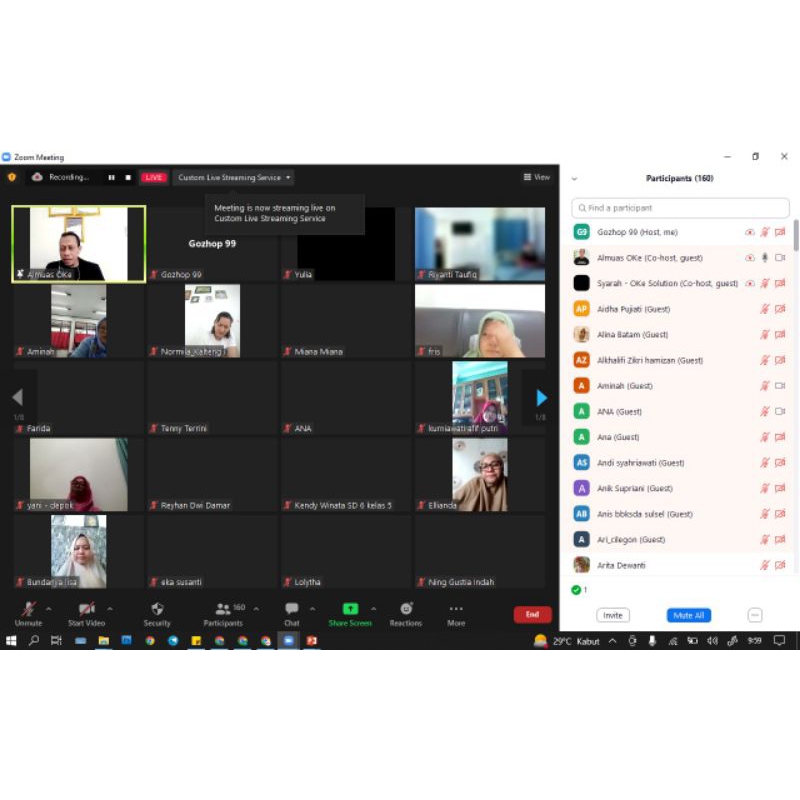Open the Chat panel
Image resolution: width=800 pixels, height=800 pixels.
coord(291,610)
